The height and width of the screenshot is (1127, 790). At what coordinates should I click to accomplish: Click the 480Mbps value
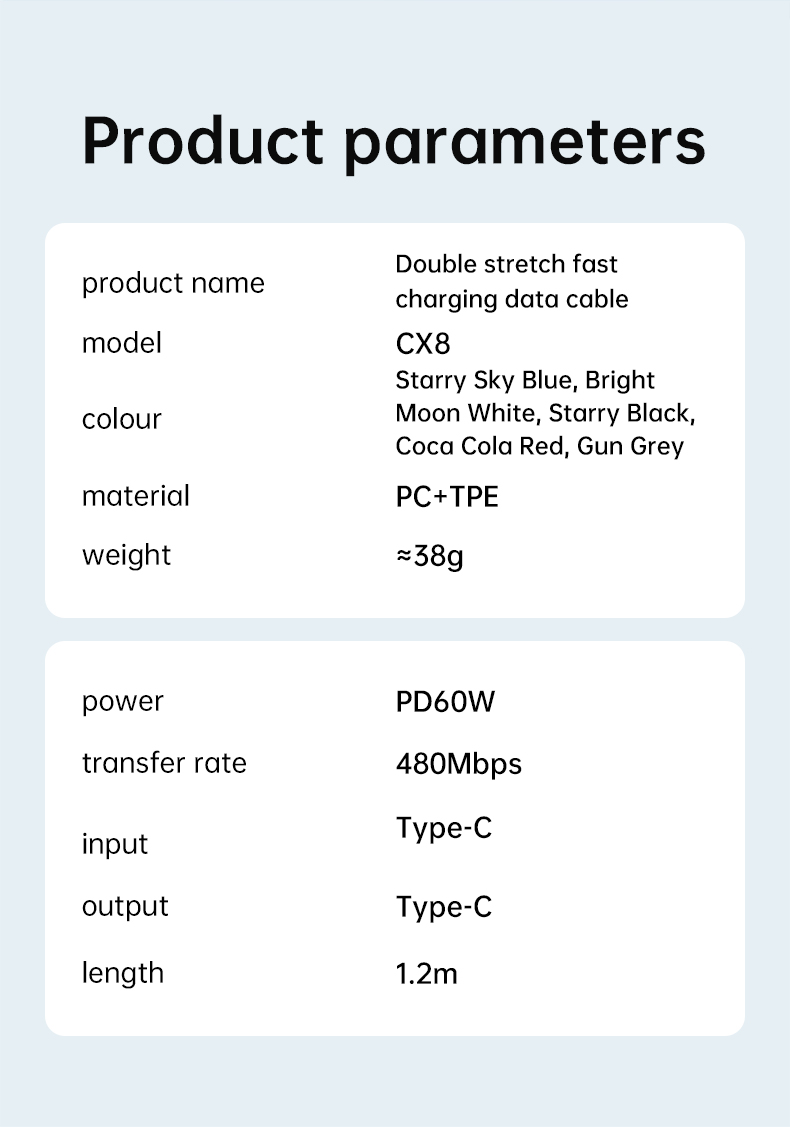[x=459, y=765]
